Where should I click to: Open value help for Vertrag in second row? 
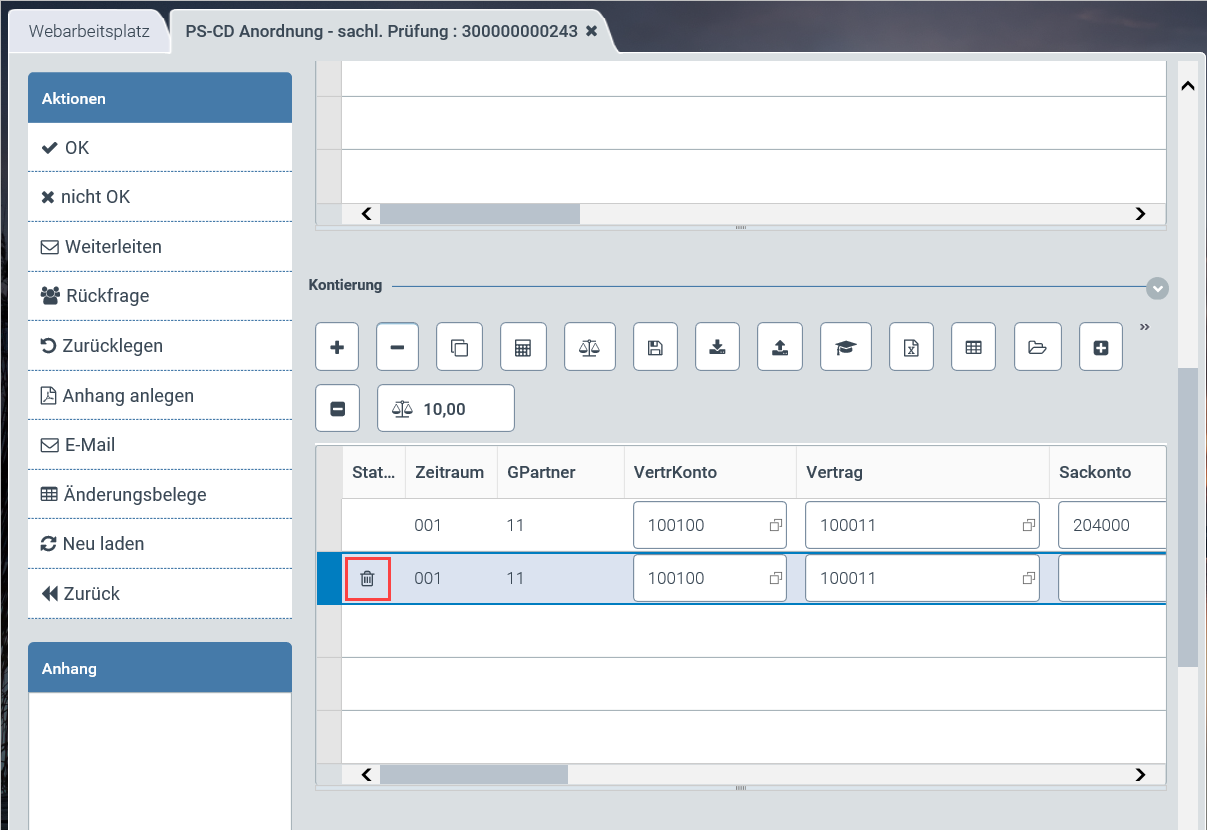[1027, 579]
